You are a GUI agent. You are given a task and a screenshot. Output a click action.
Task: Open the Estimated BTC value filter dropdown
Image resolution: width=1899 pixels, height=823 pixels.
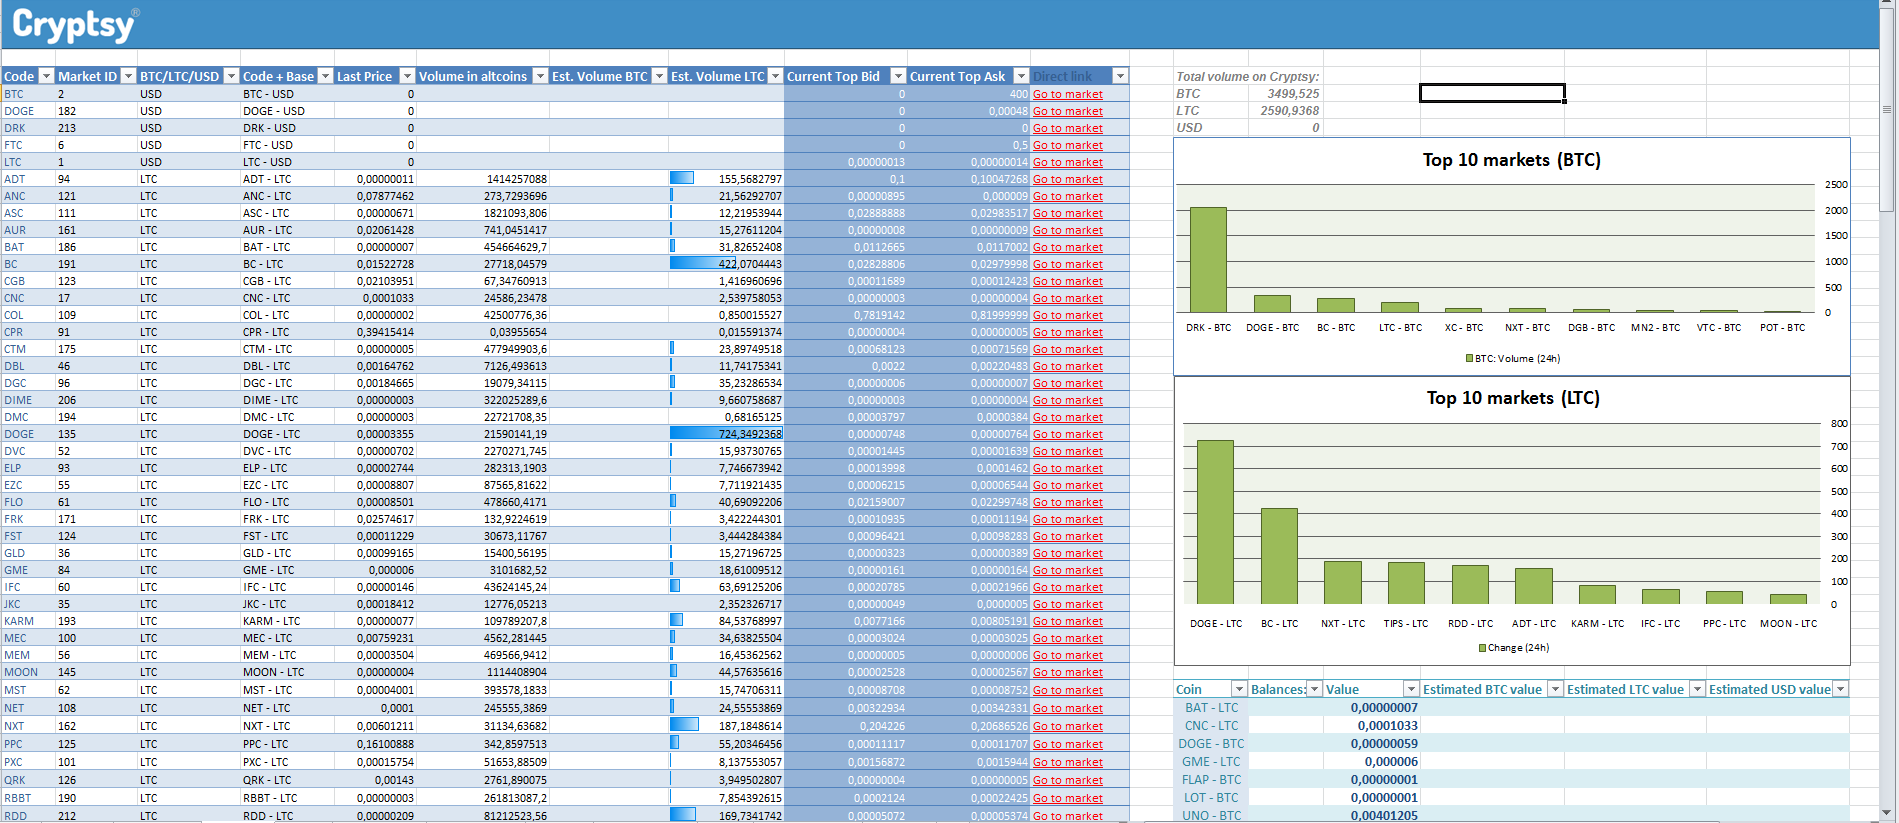[1555, 689]
